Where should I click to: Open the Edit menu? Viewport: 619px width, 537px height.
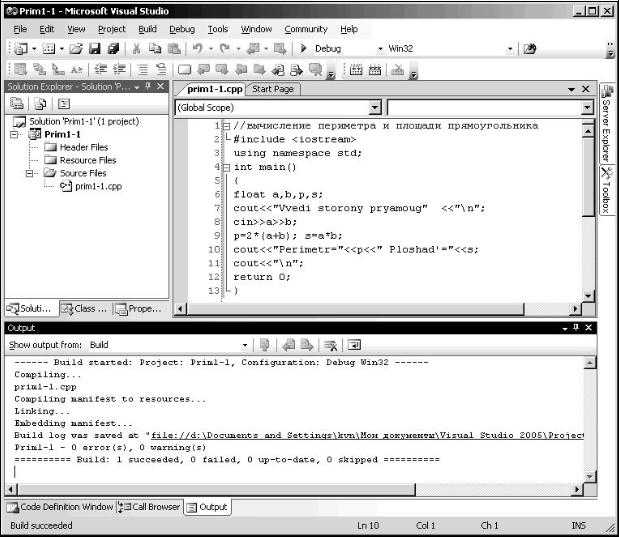click(x=47, y=29)
